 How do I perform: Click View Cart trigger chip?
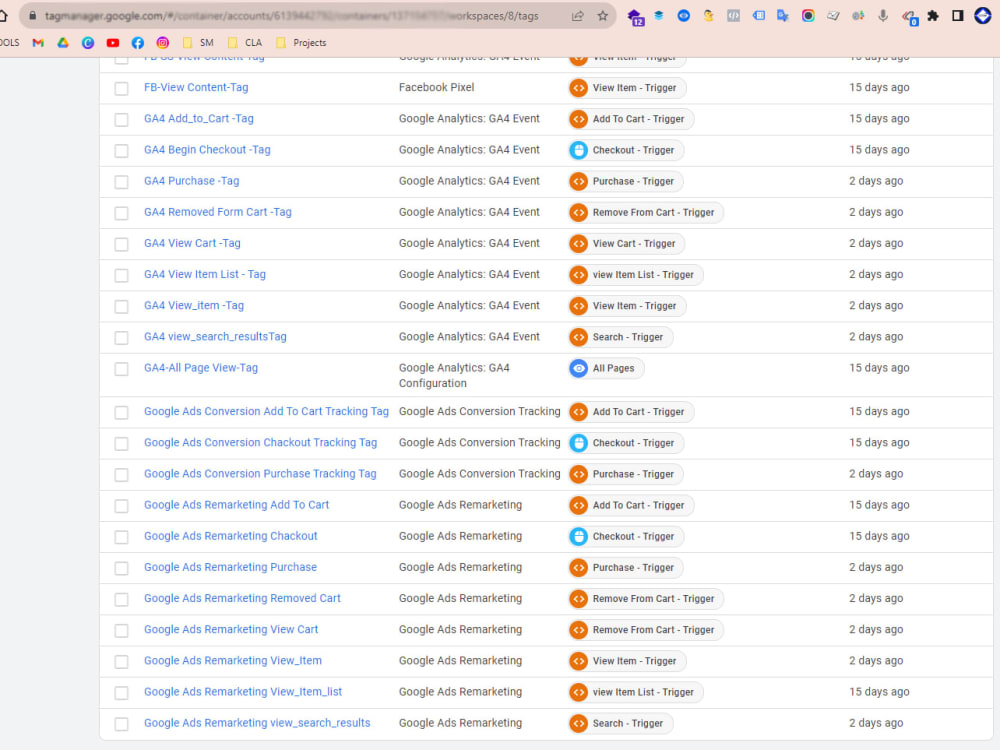pyautogui.click(x=626, y=244)
